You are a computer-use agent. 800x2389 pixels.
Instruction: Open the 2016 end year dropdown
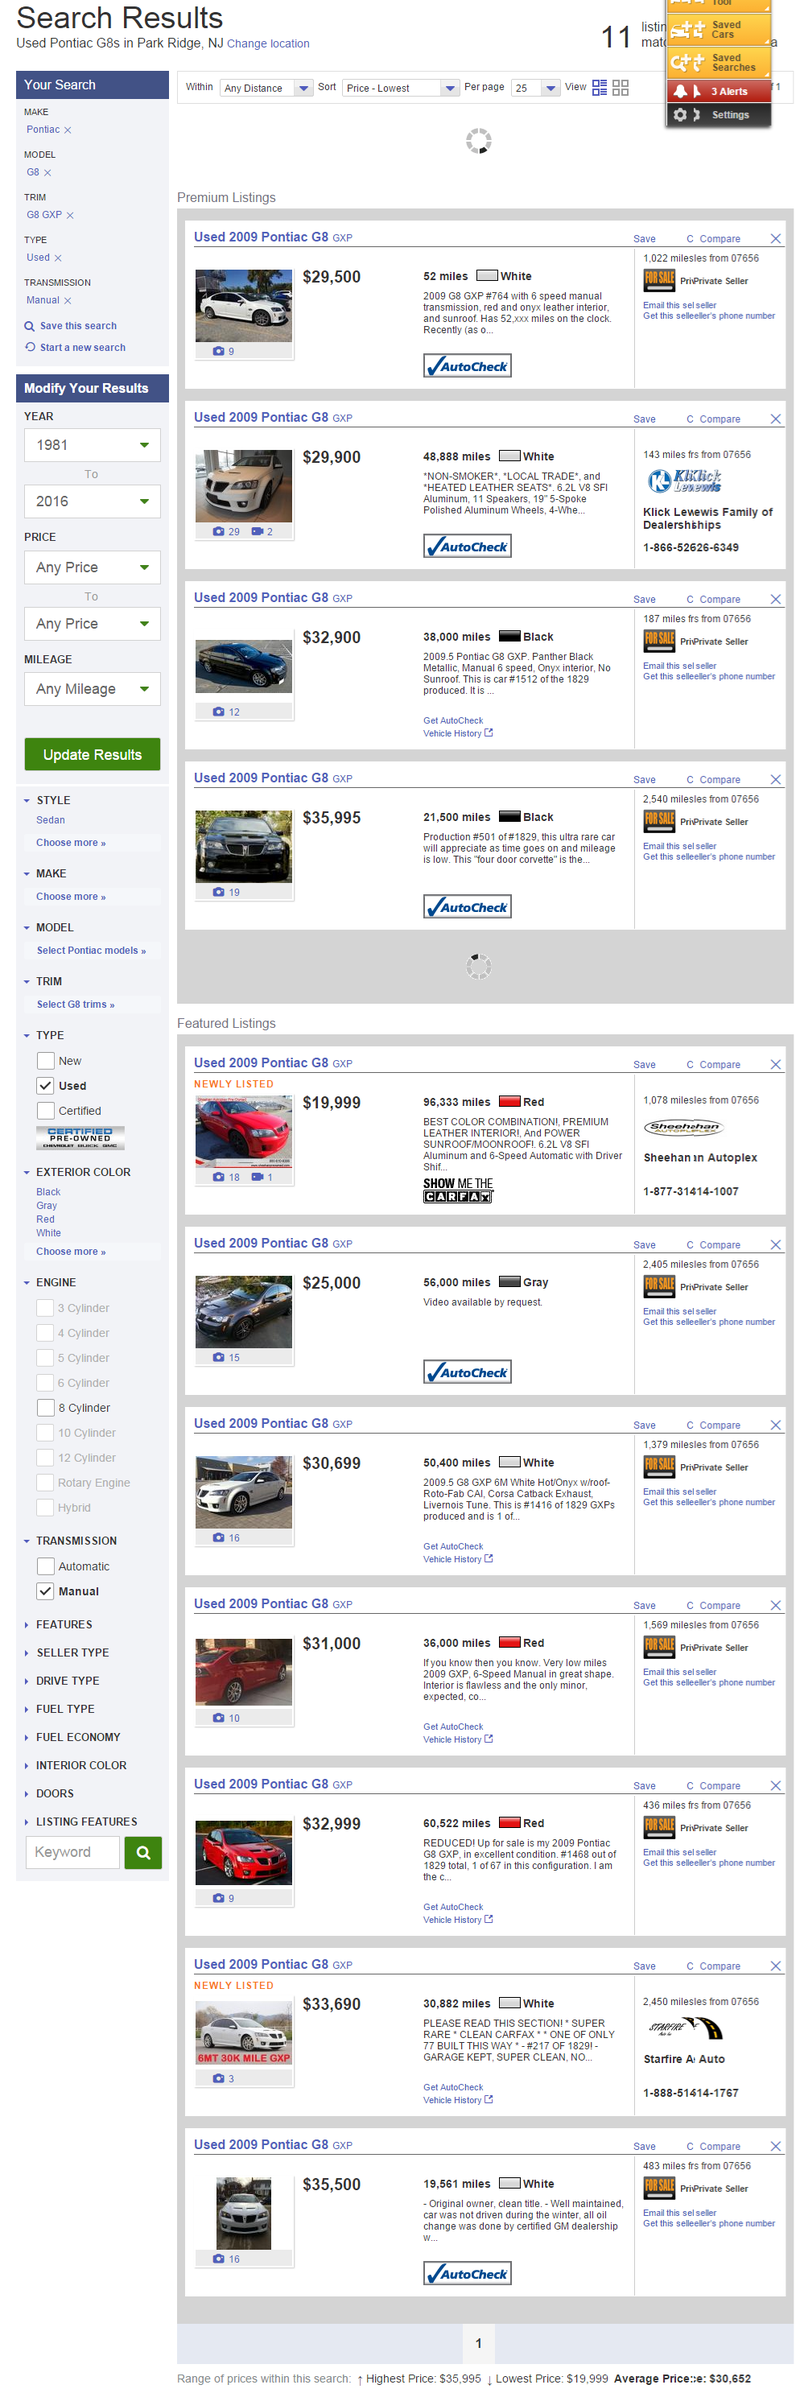pos(92,501)
